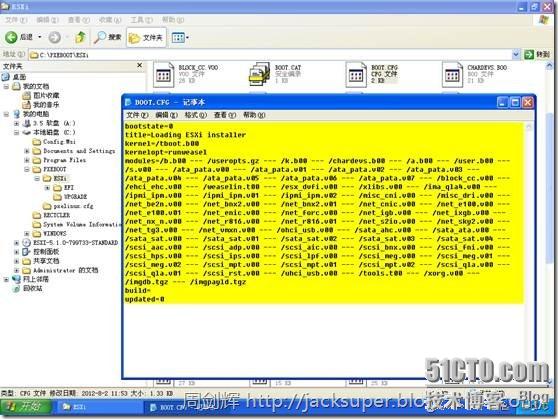Select the pxelinux.cfg folder
558x419 pixels.
point(73,206)
